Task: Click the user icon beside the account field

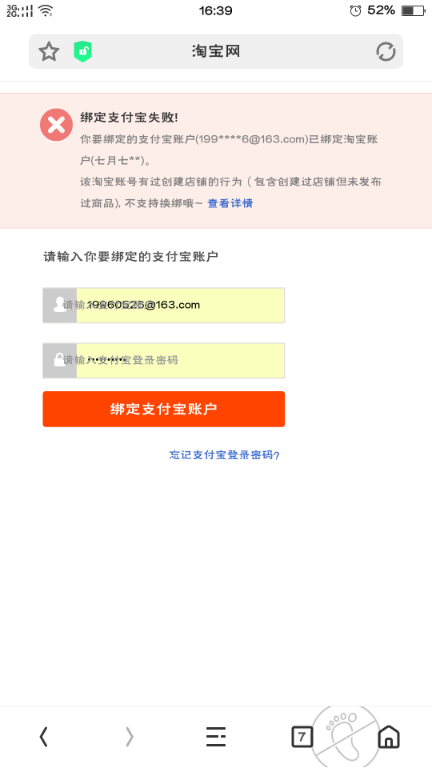Action: (60, 305)
